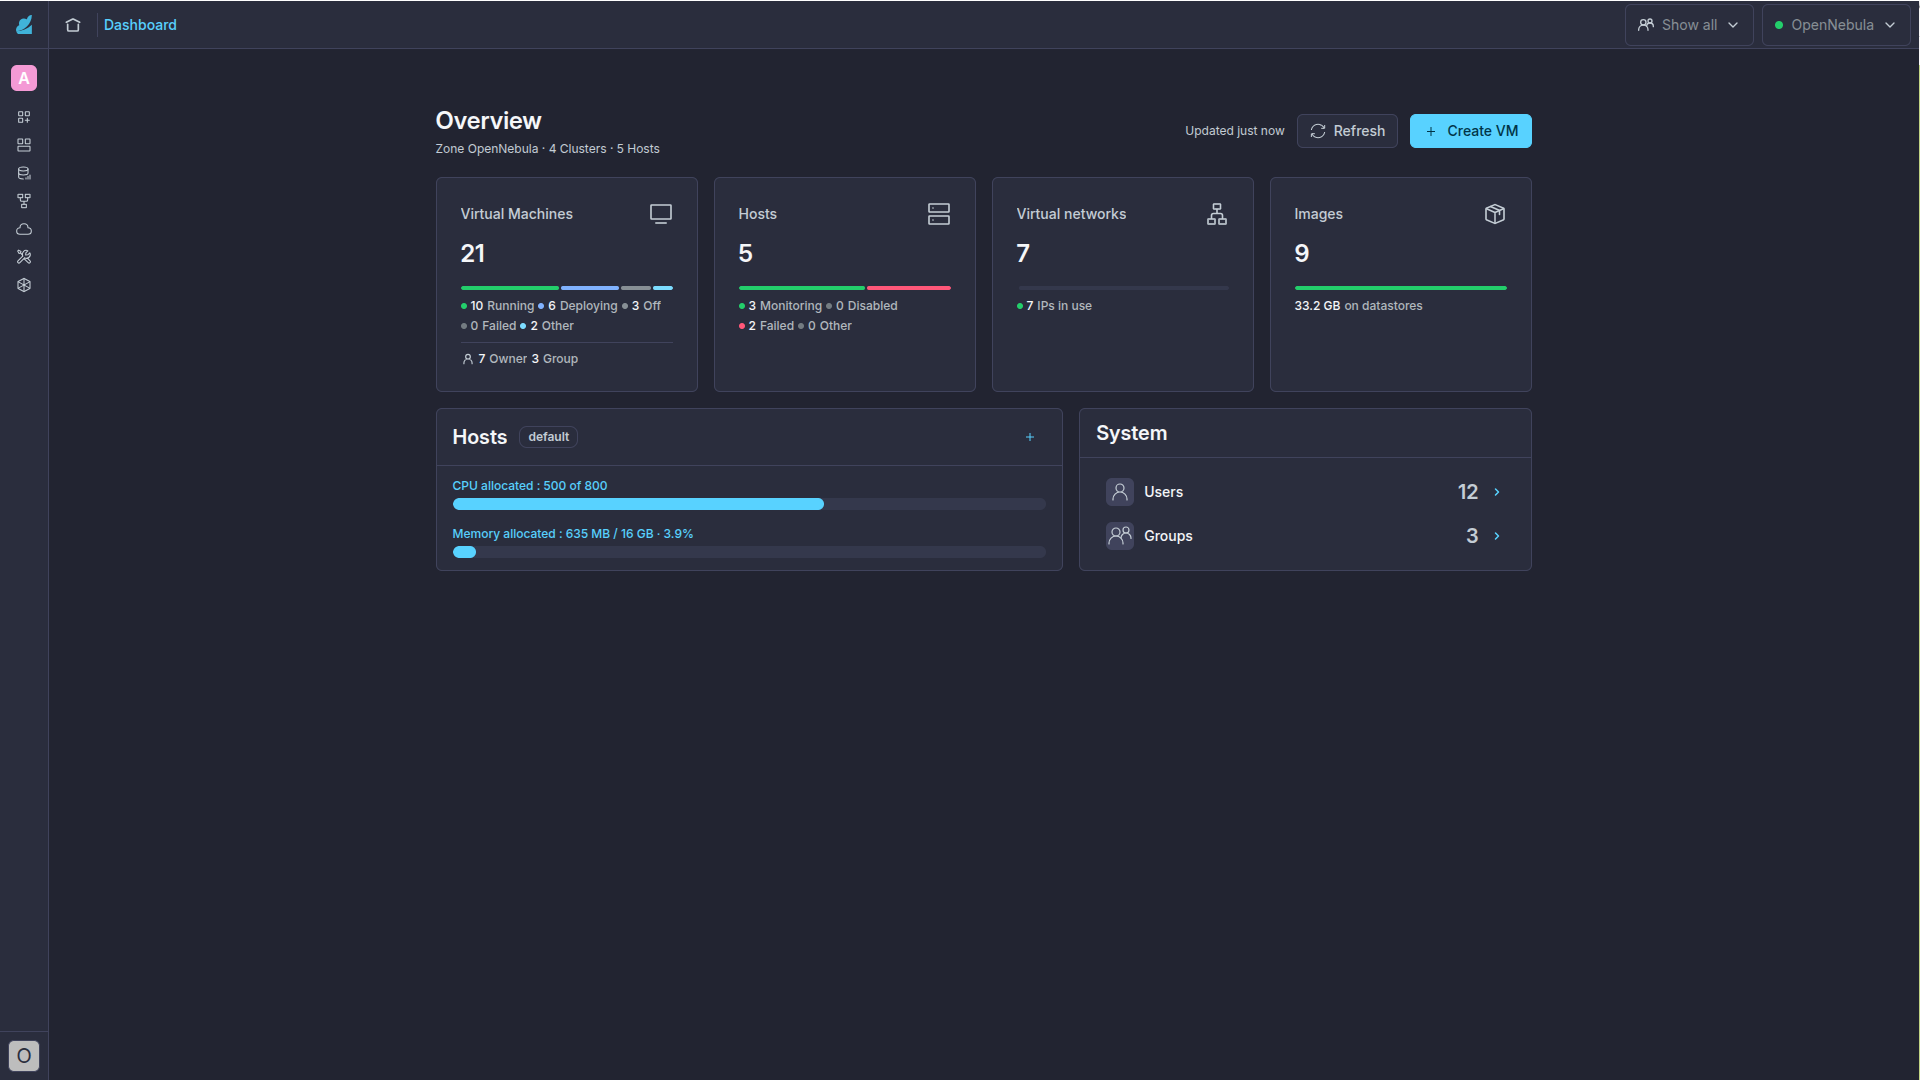Click the Groups count '3'
This screenshot has width=1920, height=1080.
[1472, 536]
